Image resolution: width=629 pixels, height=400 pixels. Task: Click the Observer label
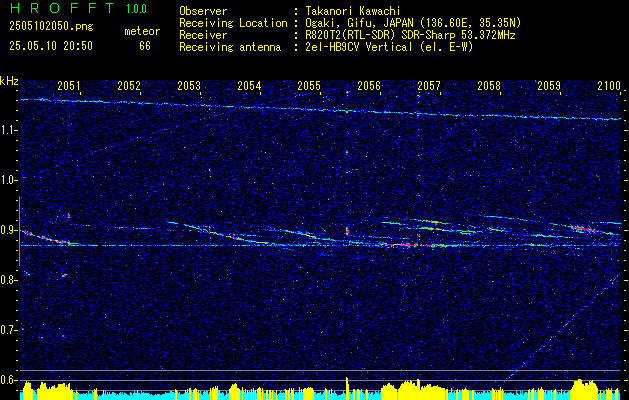pos(203,11)
